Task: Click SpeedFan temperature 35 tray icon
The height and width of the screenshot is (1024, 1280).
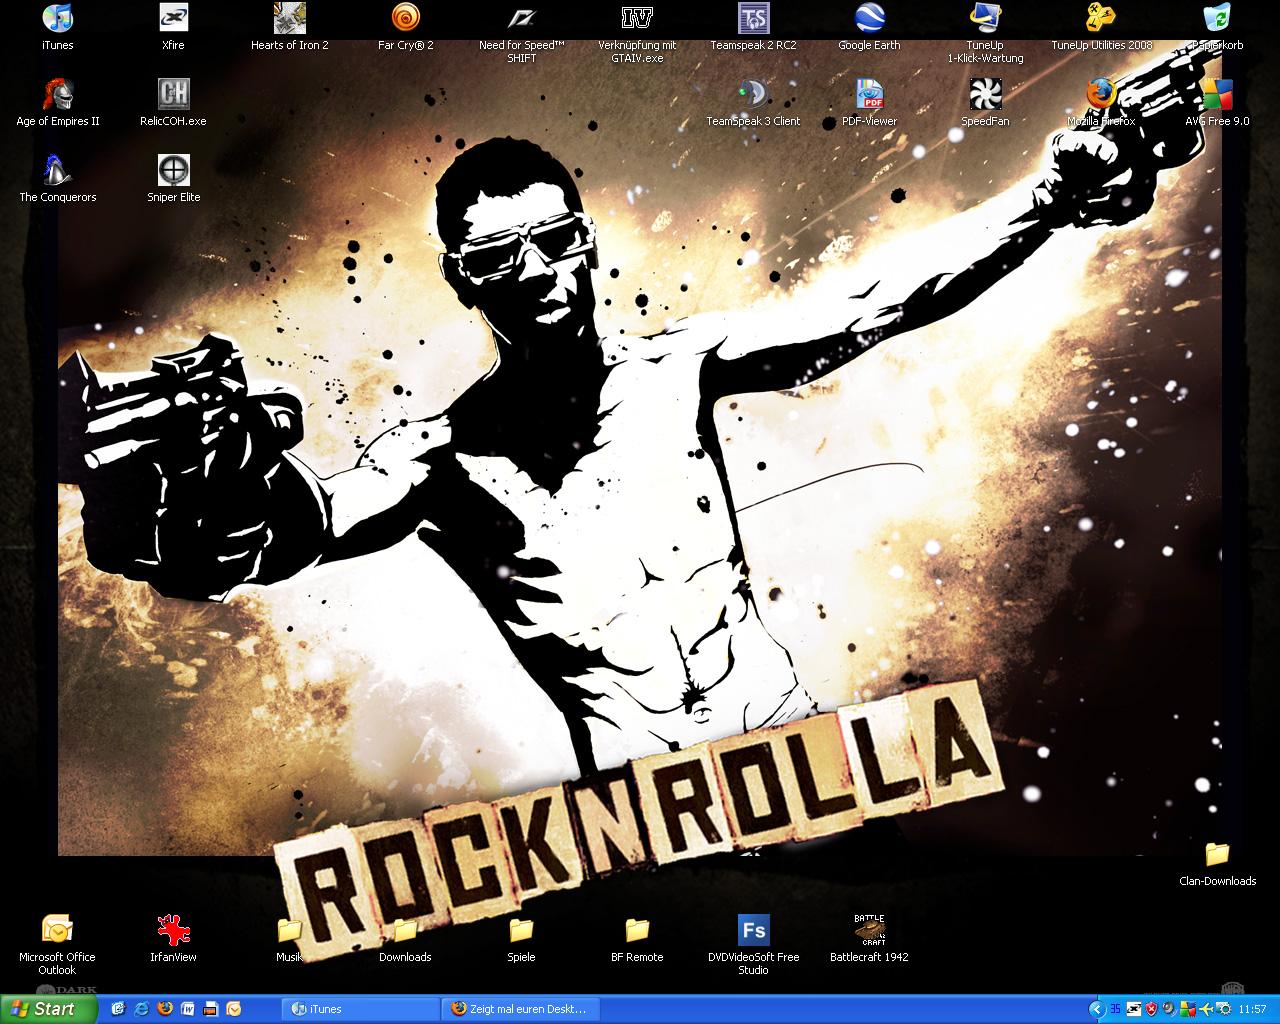Action: tap(1115, 1009)
